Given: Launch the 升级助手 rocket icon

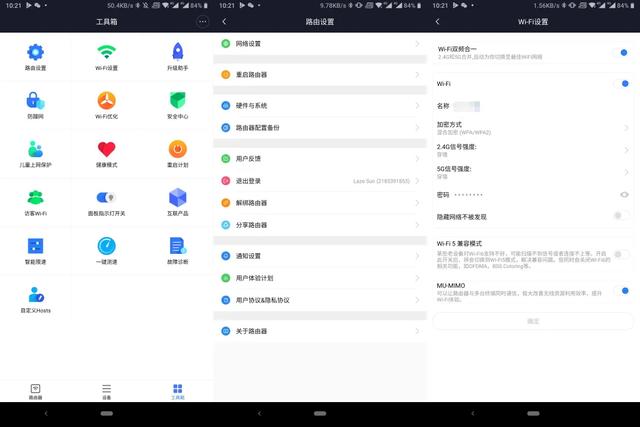Looking at the screenshot, I should [178, 52].
